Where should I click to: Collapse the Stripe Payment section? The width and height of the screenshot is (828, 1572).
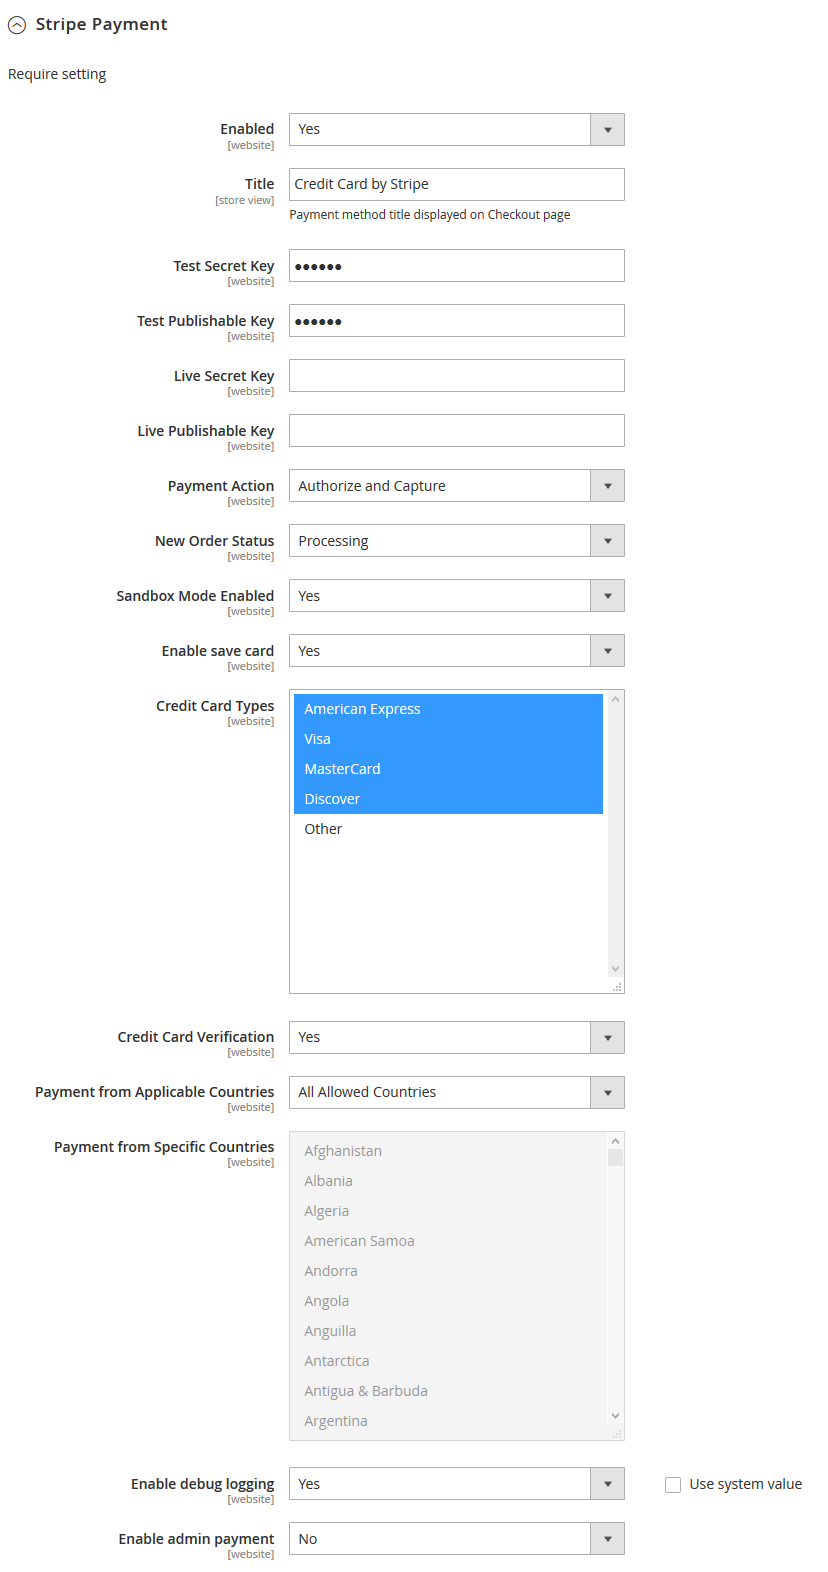(x=17, y=25)
